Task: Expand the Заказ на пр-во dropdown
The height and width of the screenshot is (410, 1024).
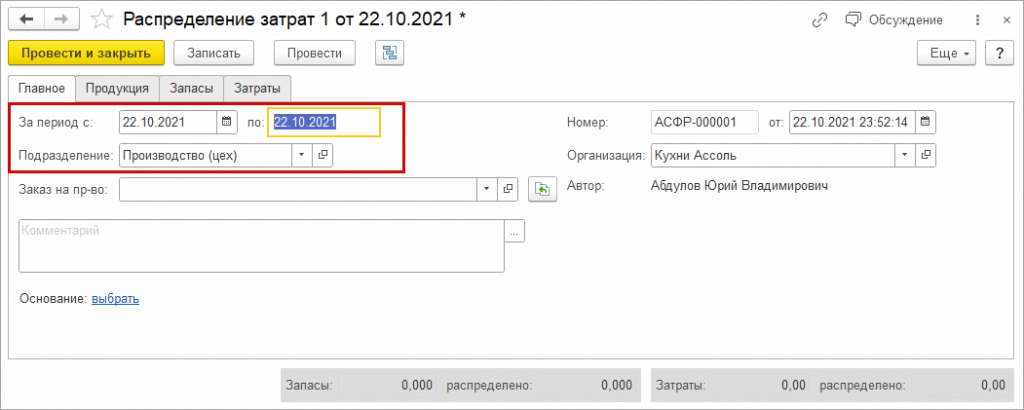Action: (x=486, y=189)
